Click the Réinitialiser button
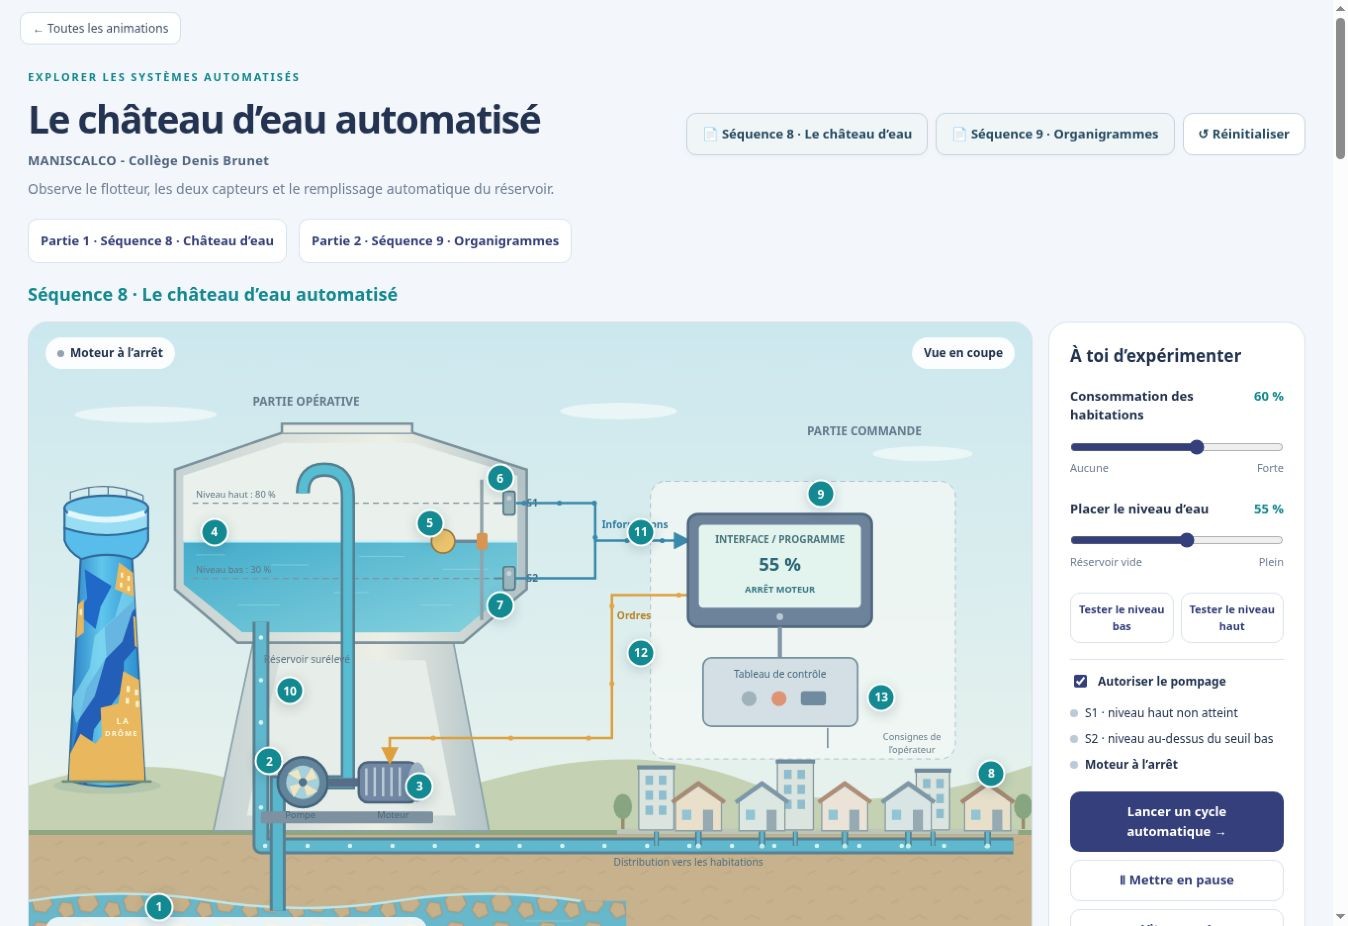 1244,134
